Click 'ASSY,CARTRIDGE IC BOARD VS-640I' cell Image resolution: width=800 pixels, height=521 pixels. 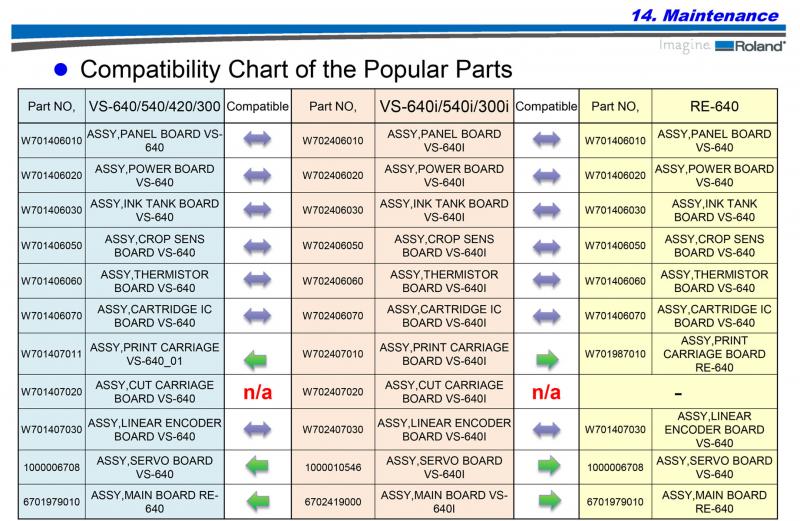coord(444,315)
